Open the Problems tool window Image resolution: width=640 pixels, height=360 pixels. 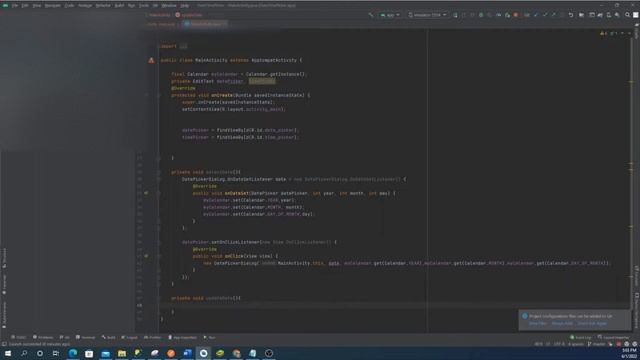pos(43,338)
